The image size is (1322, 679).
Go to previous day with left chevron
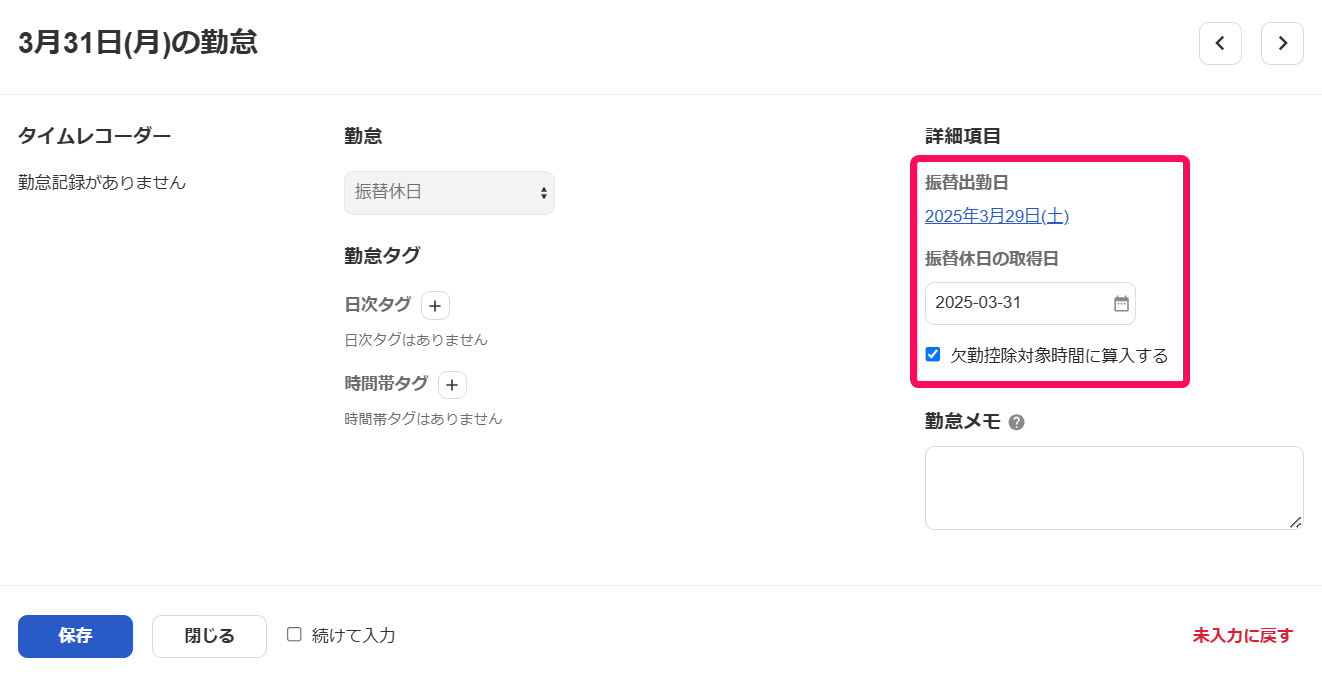[x=1220, y=43]
